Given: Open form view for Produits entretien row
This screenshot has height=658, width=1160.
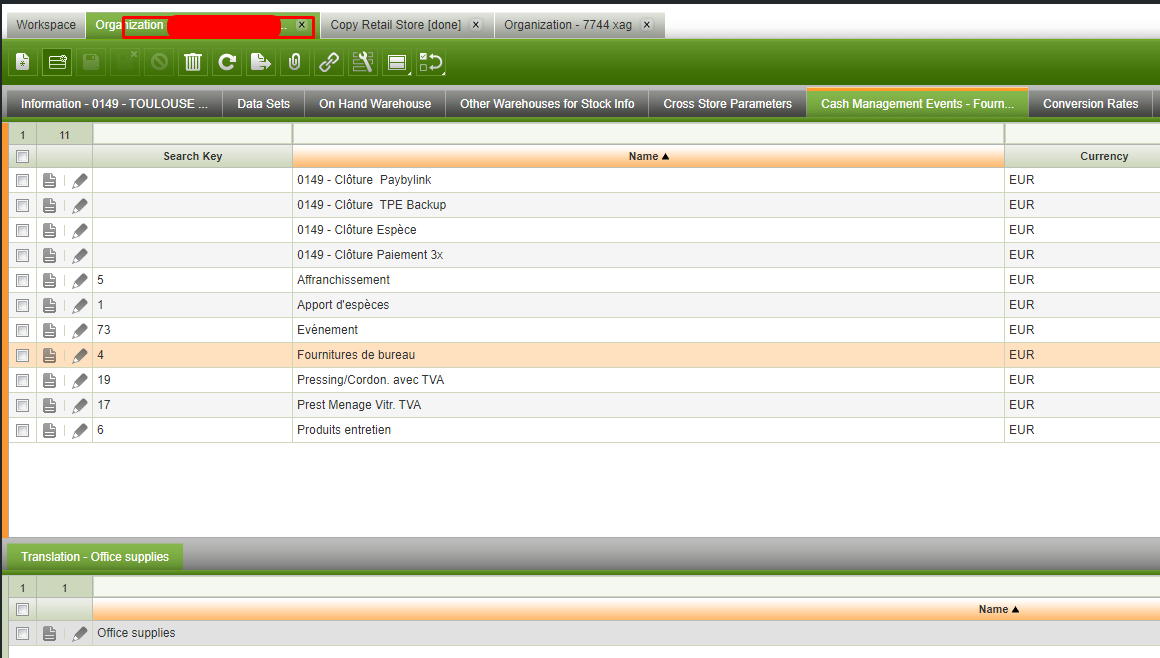Looking at the screenshot, I should 50,430.
